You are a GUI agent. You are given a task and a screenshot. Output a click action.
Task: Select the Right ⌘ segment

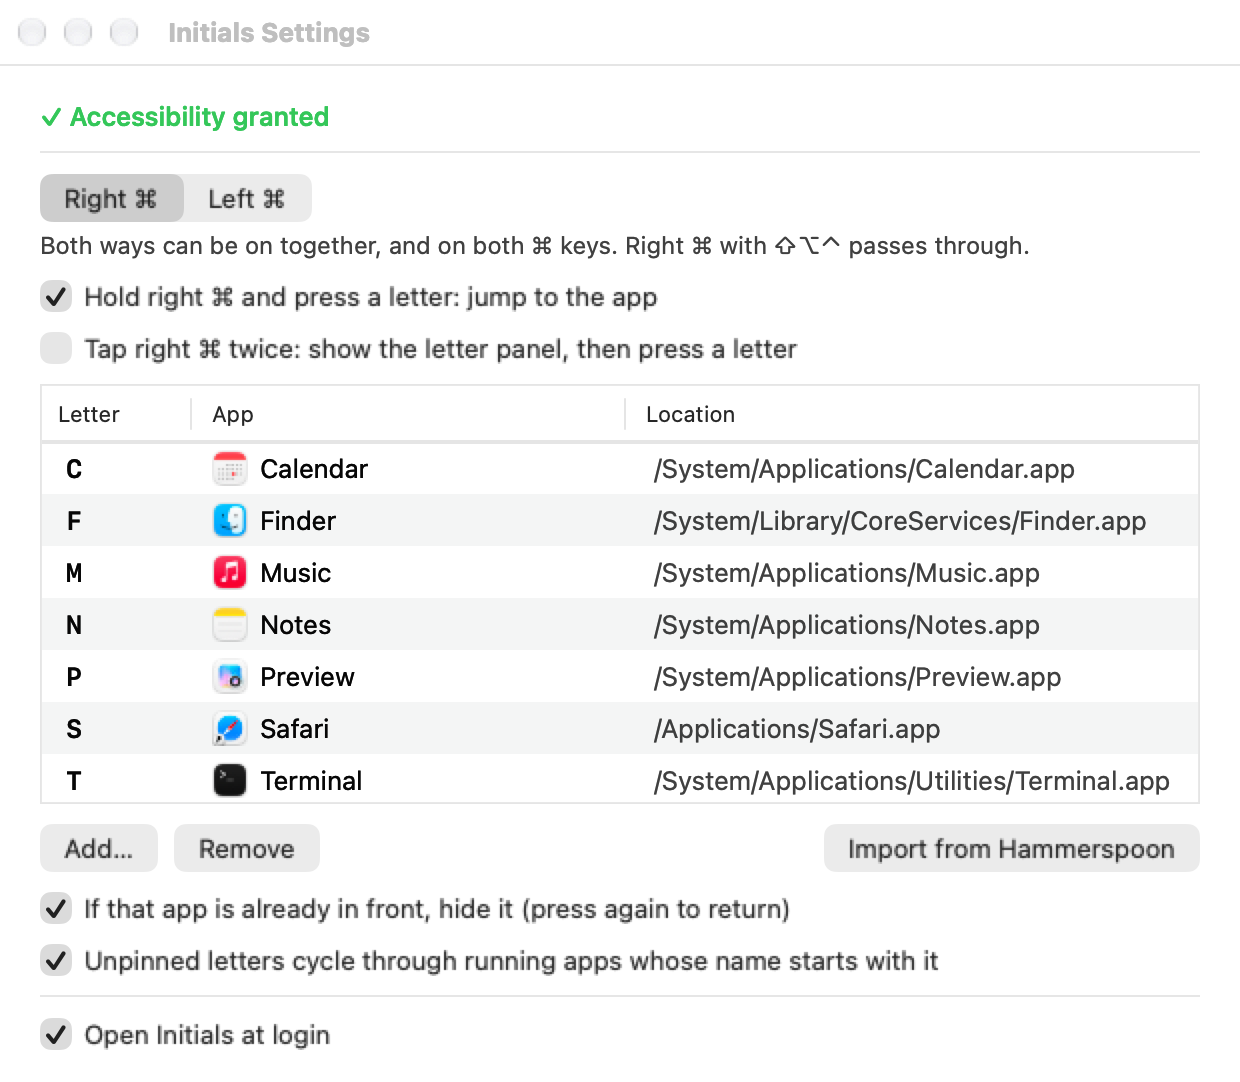pyautogui.click(x=112, y=198)
